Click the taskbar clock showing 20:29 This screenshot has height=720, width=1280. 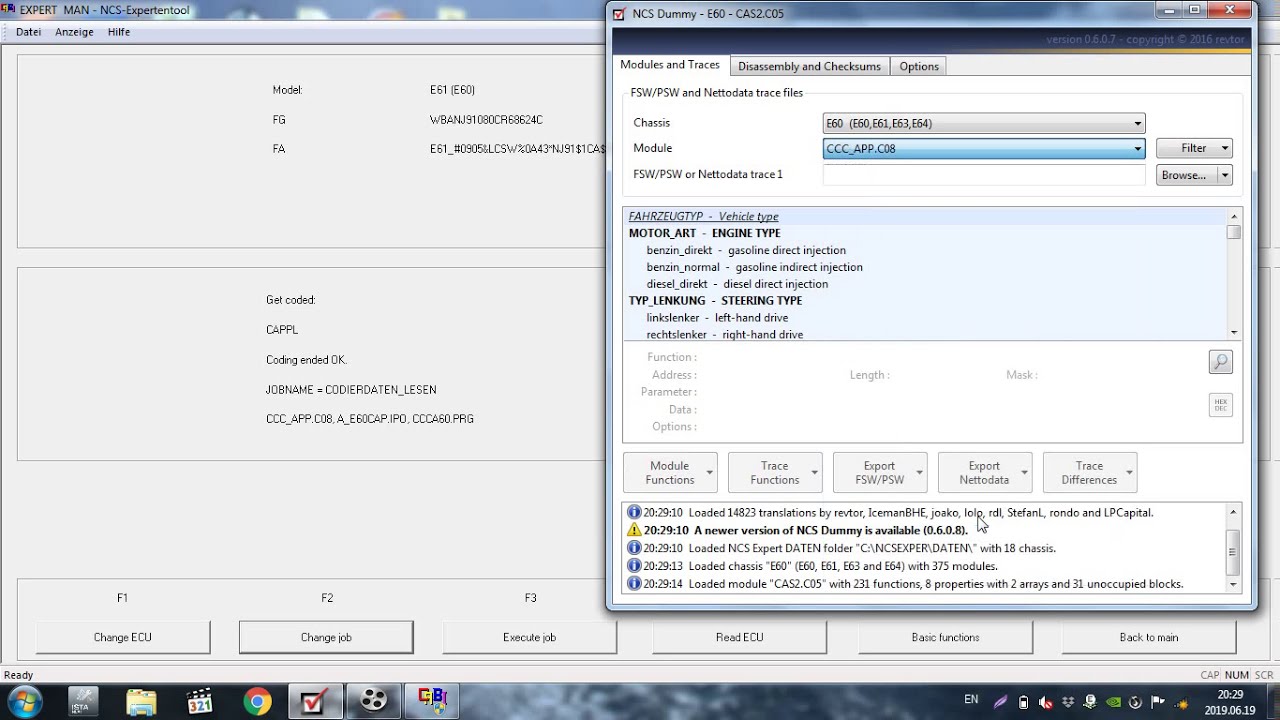pyautogui.click(x=1230, y=702)
